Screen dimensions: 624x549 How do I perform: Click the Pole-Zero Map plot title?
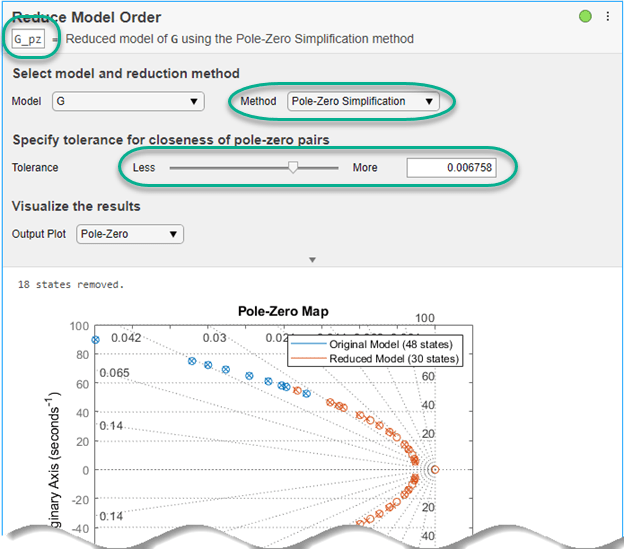click(x=283, y=311)
